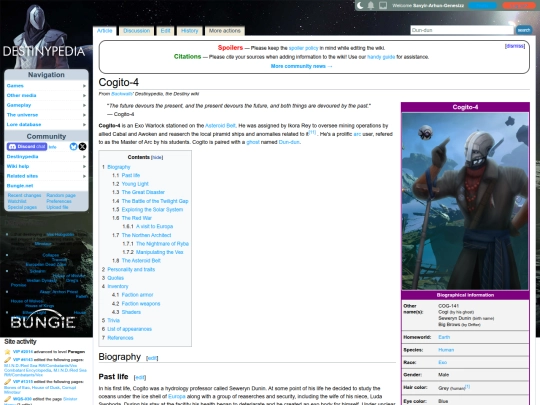Screen dimensions: 540x405
Task: Jump to Past life in Contents
Action: pos(131,175)
